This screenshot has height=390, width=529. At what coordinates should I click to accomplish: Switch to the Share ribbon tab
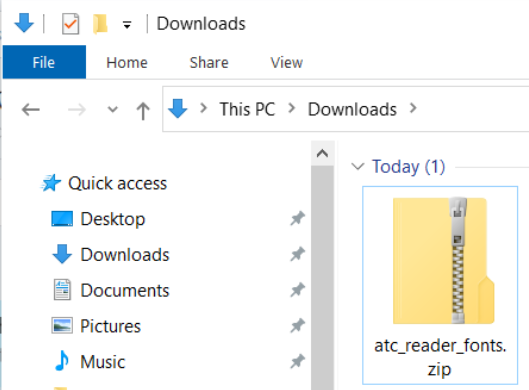coord(209,63)
